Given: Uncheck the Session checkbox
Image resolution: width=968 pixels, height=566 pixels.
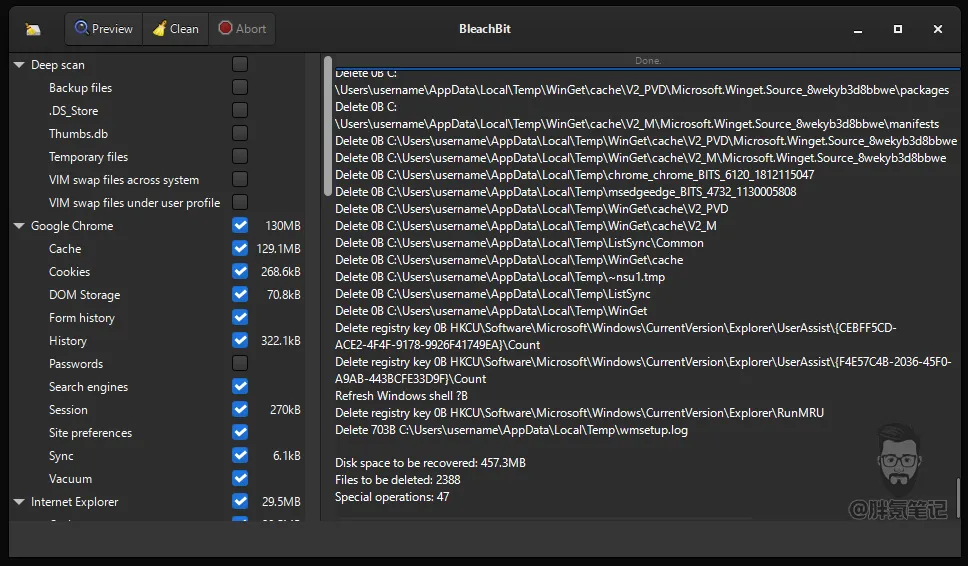Looking at the screenshot, I should click(x=240, y=409).
